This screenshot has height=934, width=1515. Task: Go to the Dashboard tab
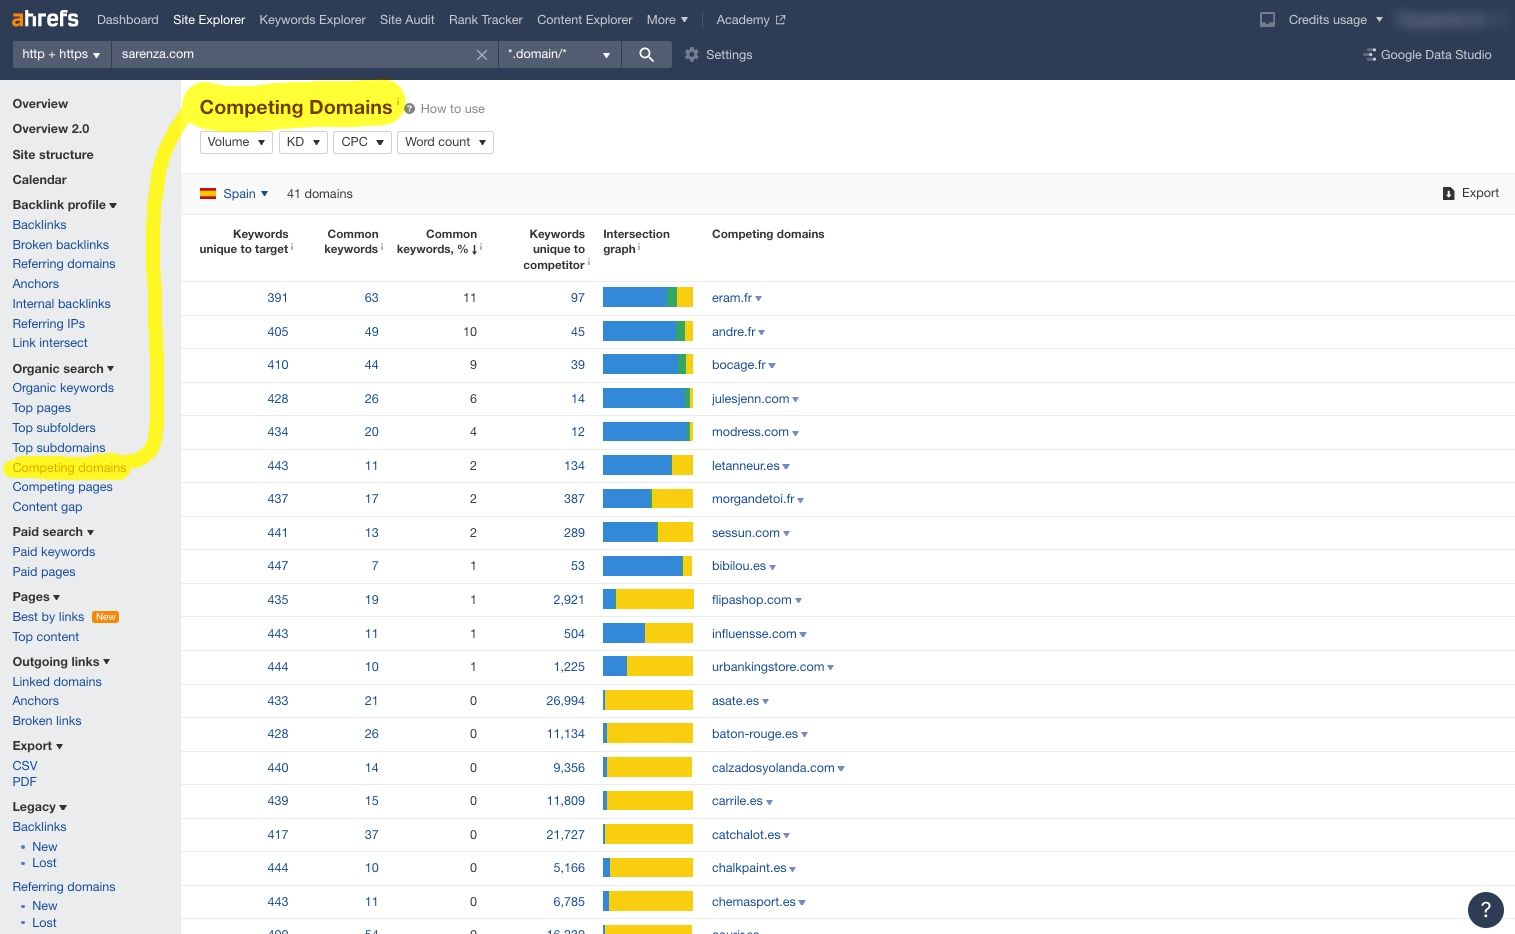coord(127,19)
